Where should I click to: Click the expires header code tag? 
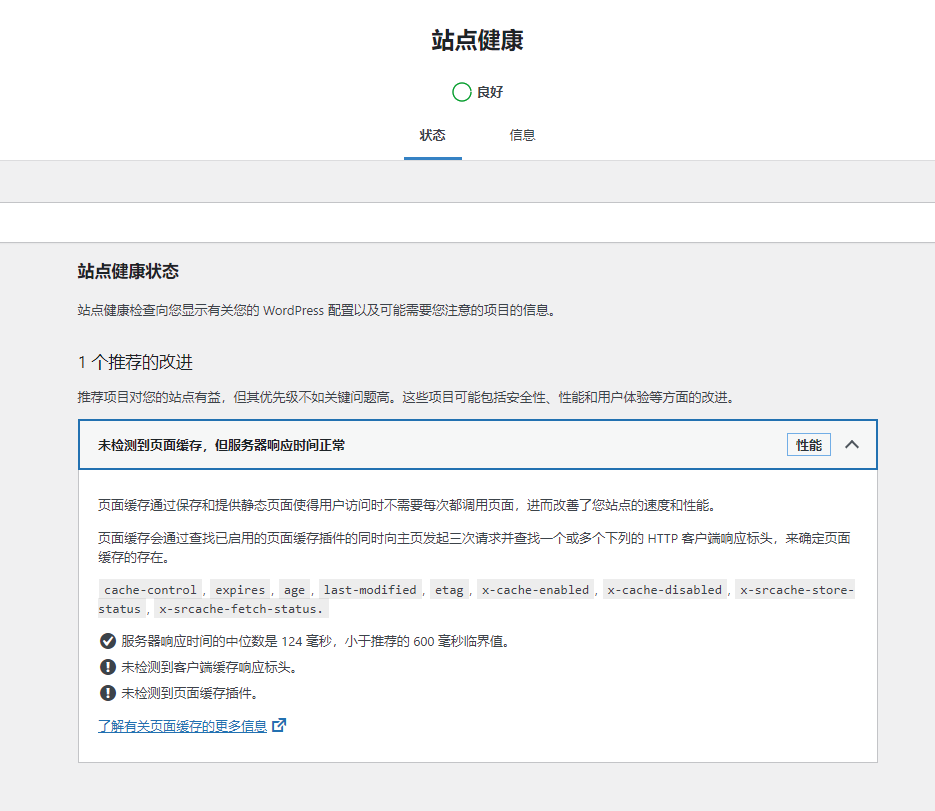(240, 590)
